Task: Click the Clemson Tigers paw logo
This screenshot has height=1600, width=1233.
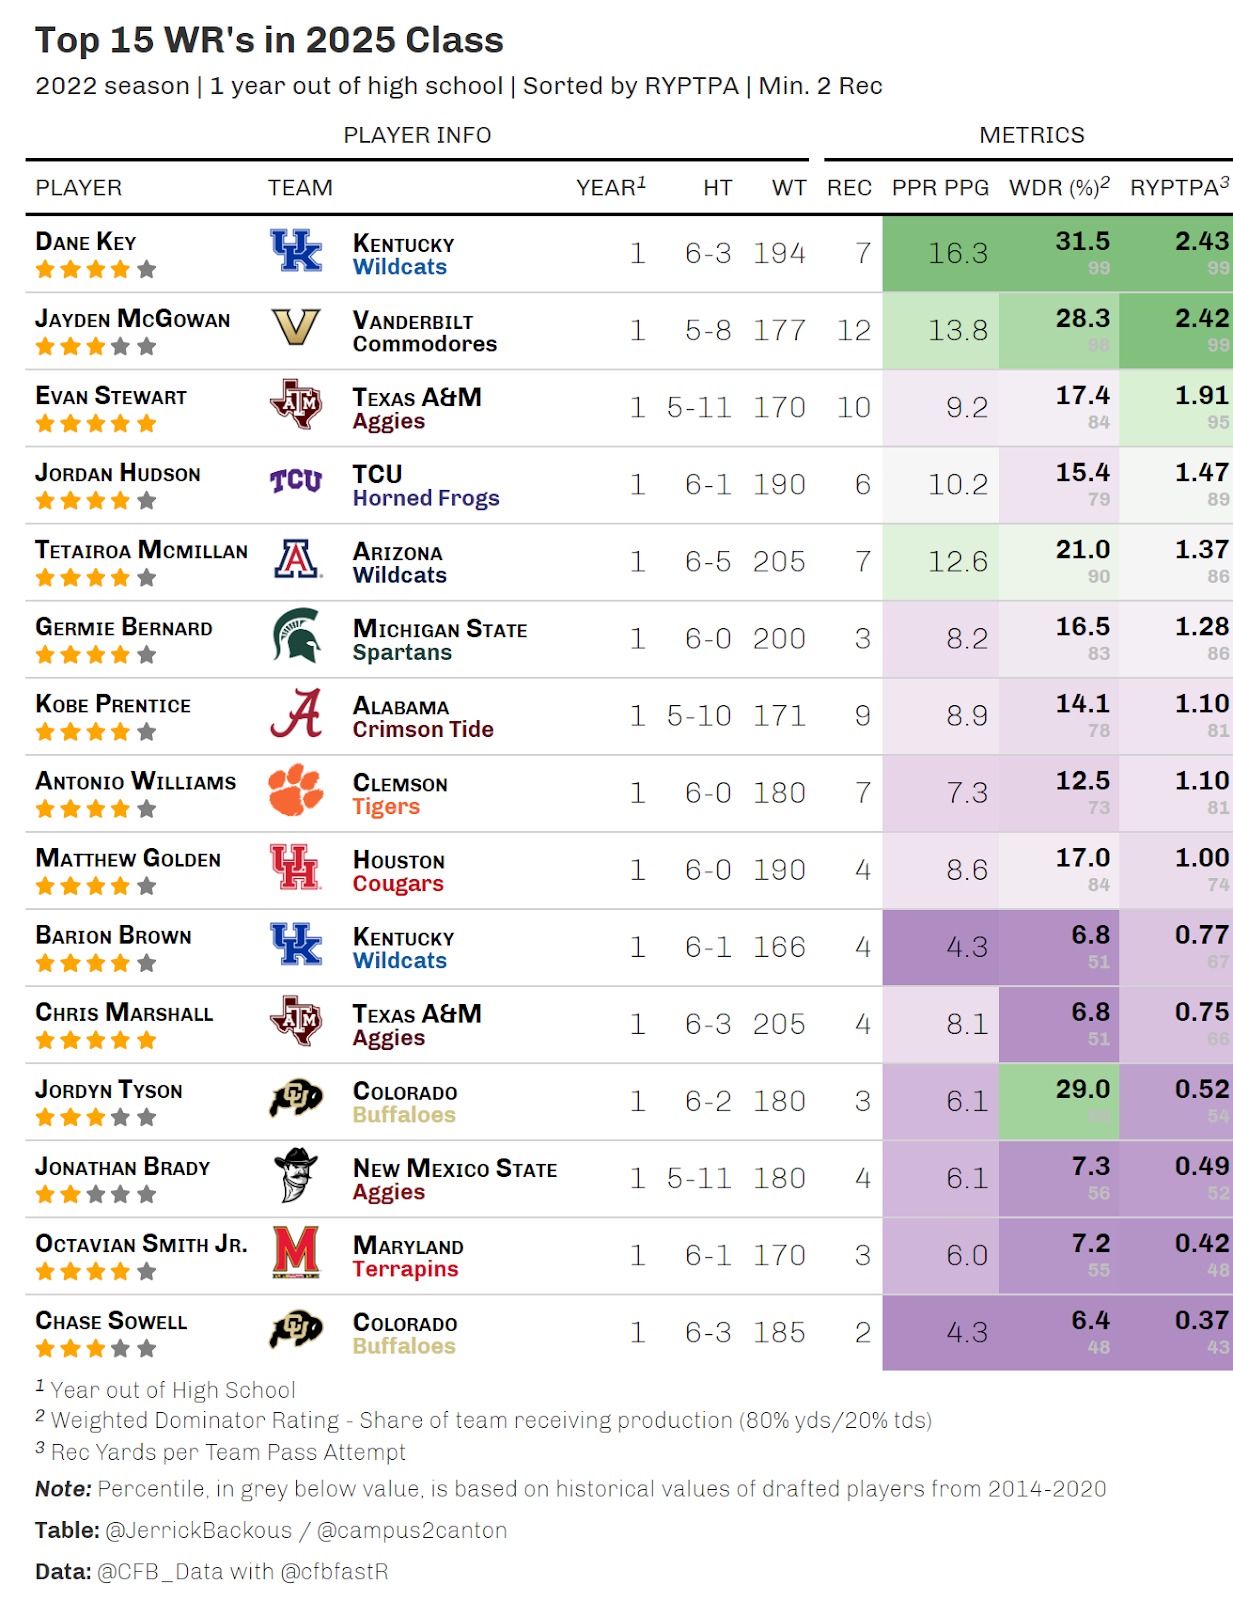Action: [296, 790]
